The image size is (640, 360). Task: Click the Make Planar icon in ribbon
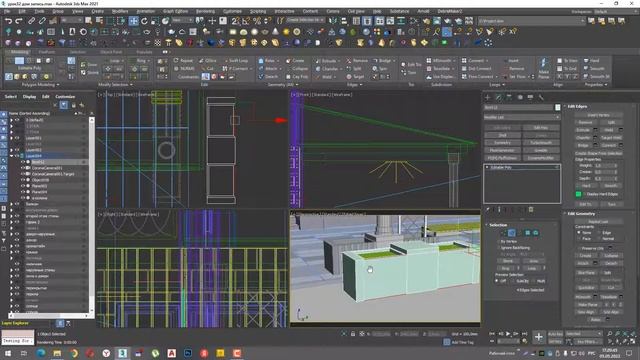click(543, 68)
